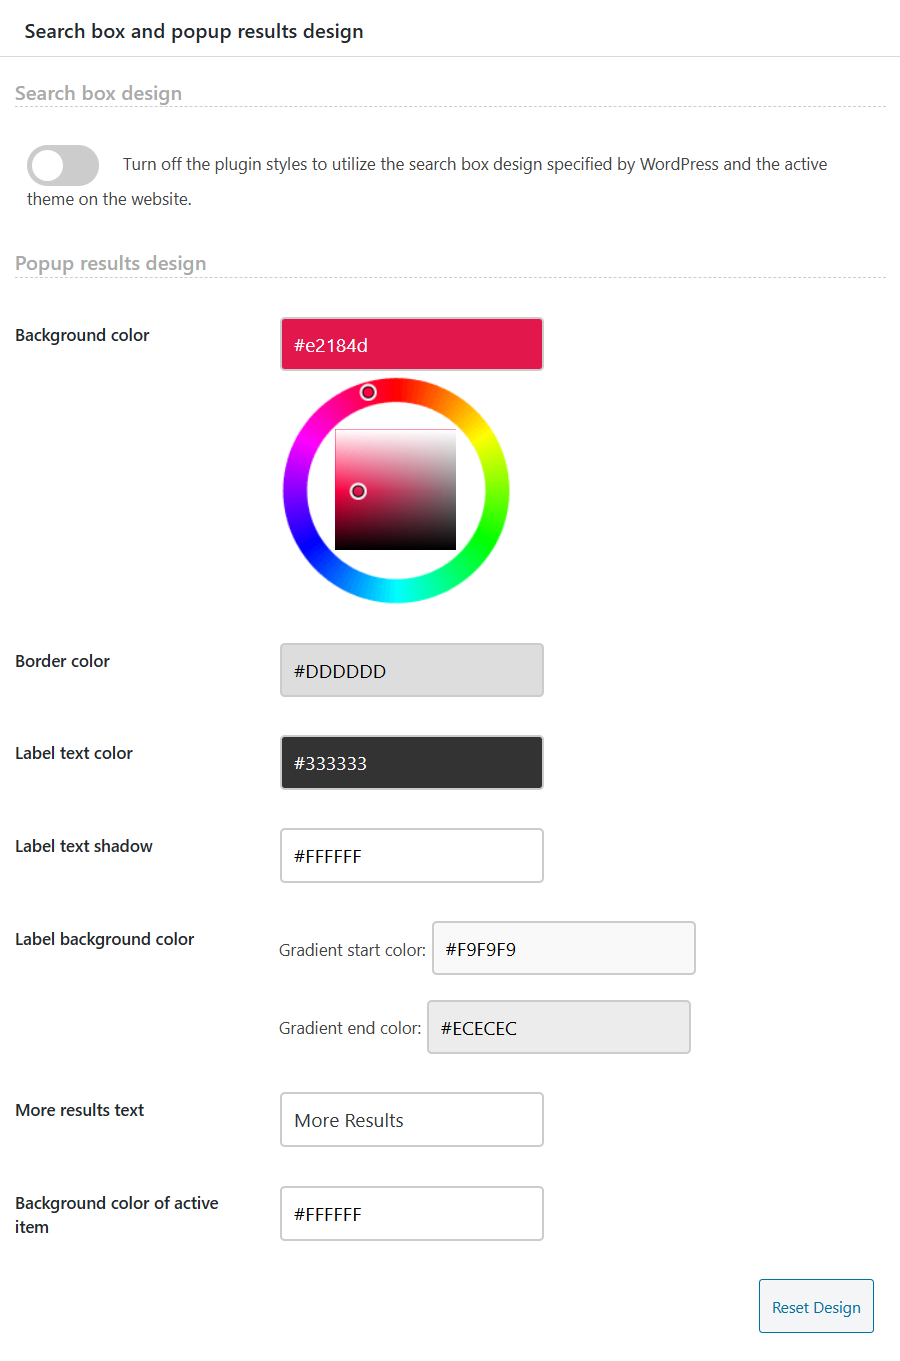Select the black bottom edge of saturation square
Screen dimensions: 900x1361
395,546
